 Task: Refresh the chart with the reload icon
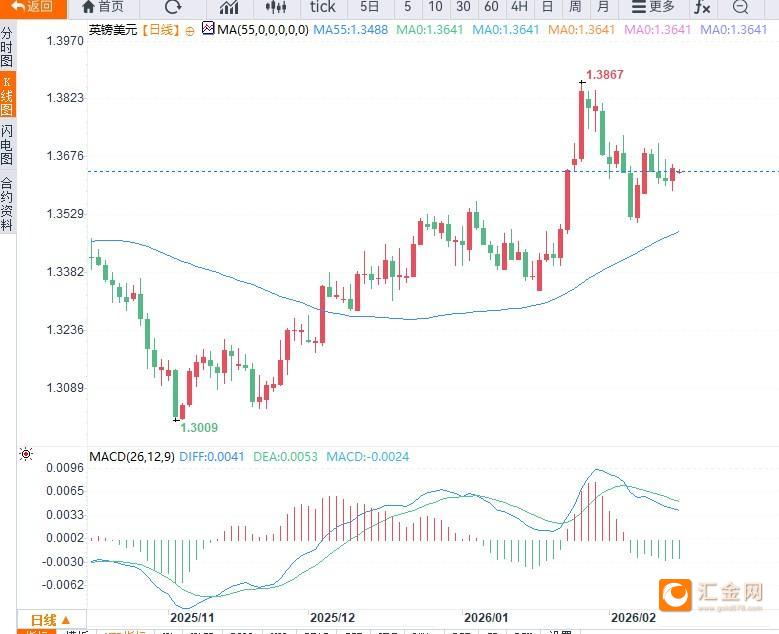(173, 7)
